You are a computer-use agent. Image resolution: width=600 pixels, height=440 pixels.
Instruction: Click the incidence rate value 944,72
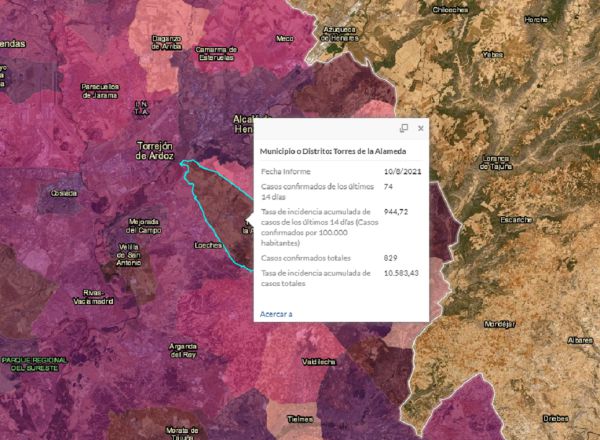[x=396, y=212]
